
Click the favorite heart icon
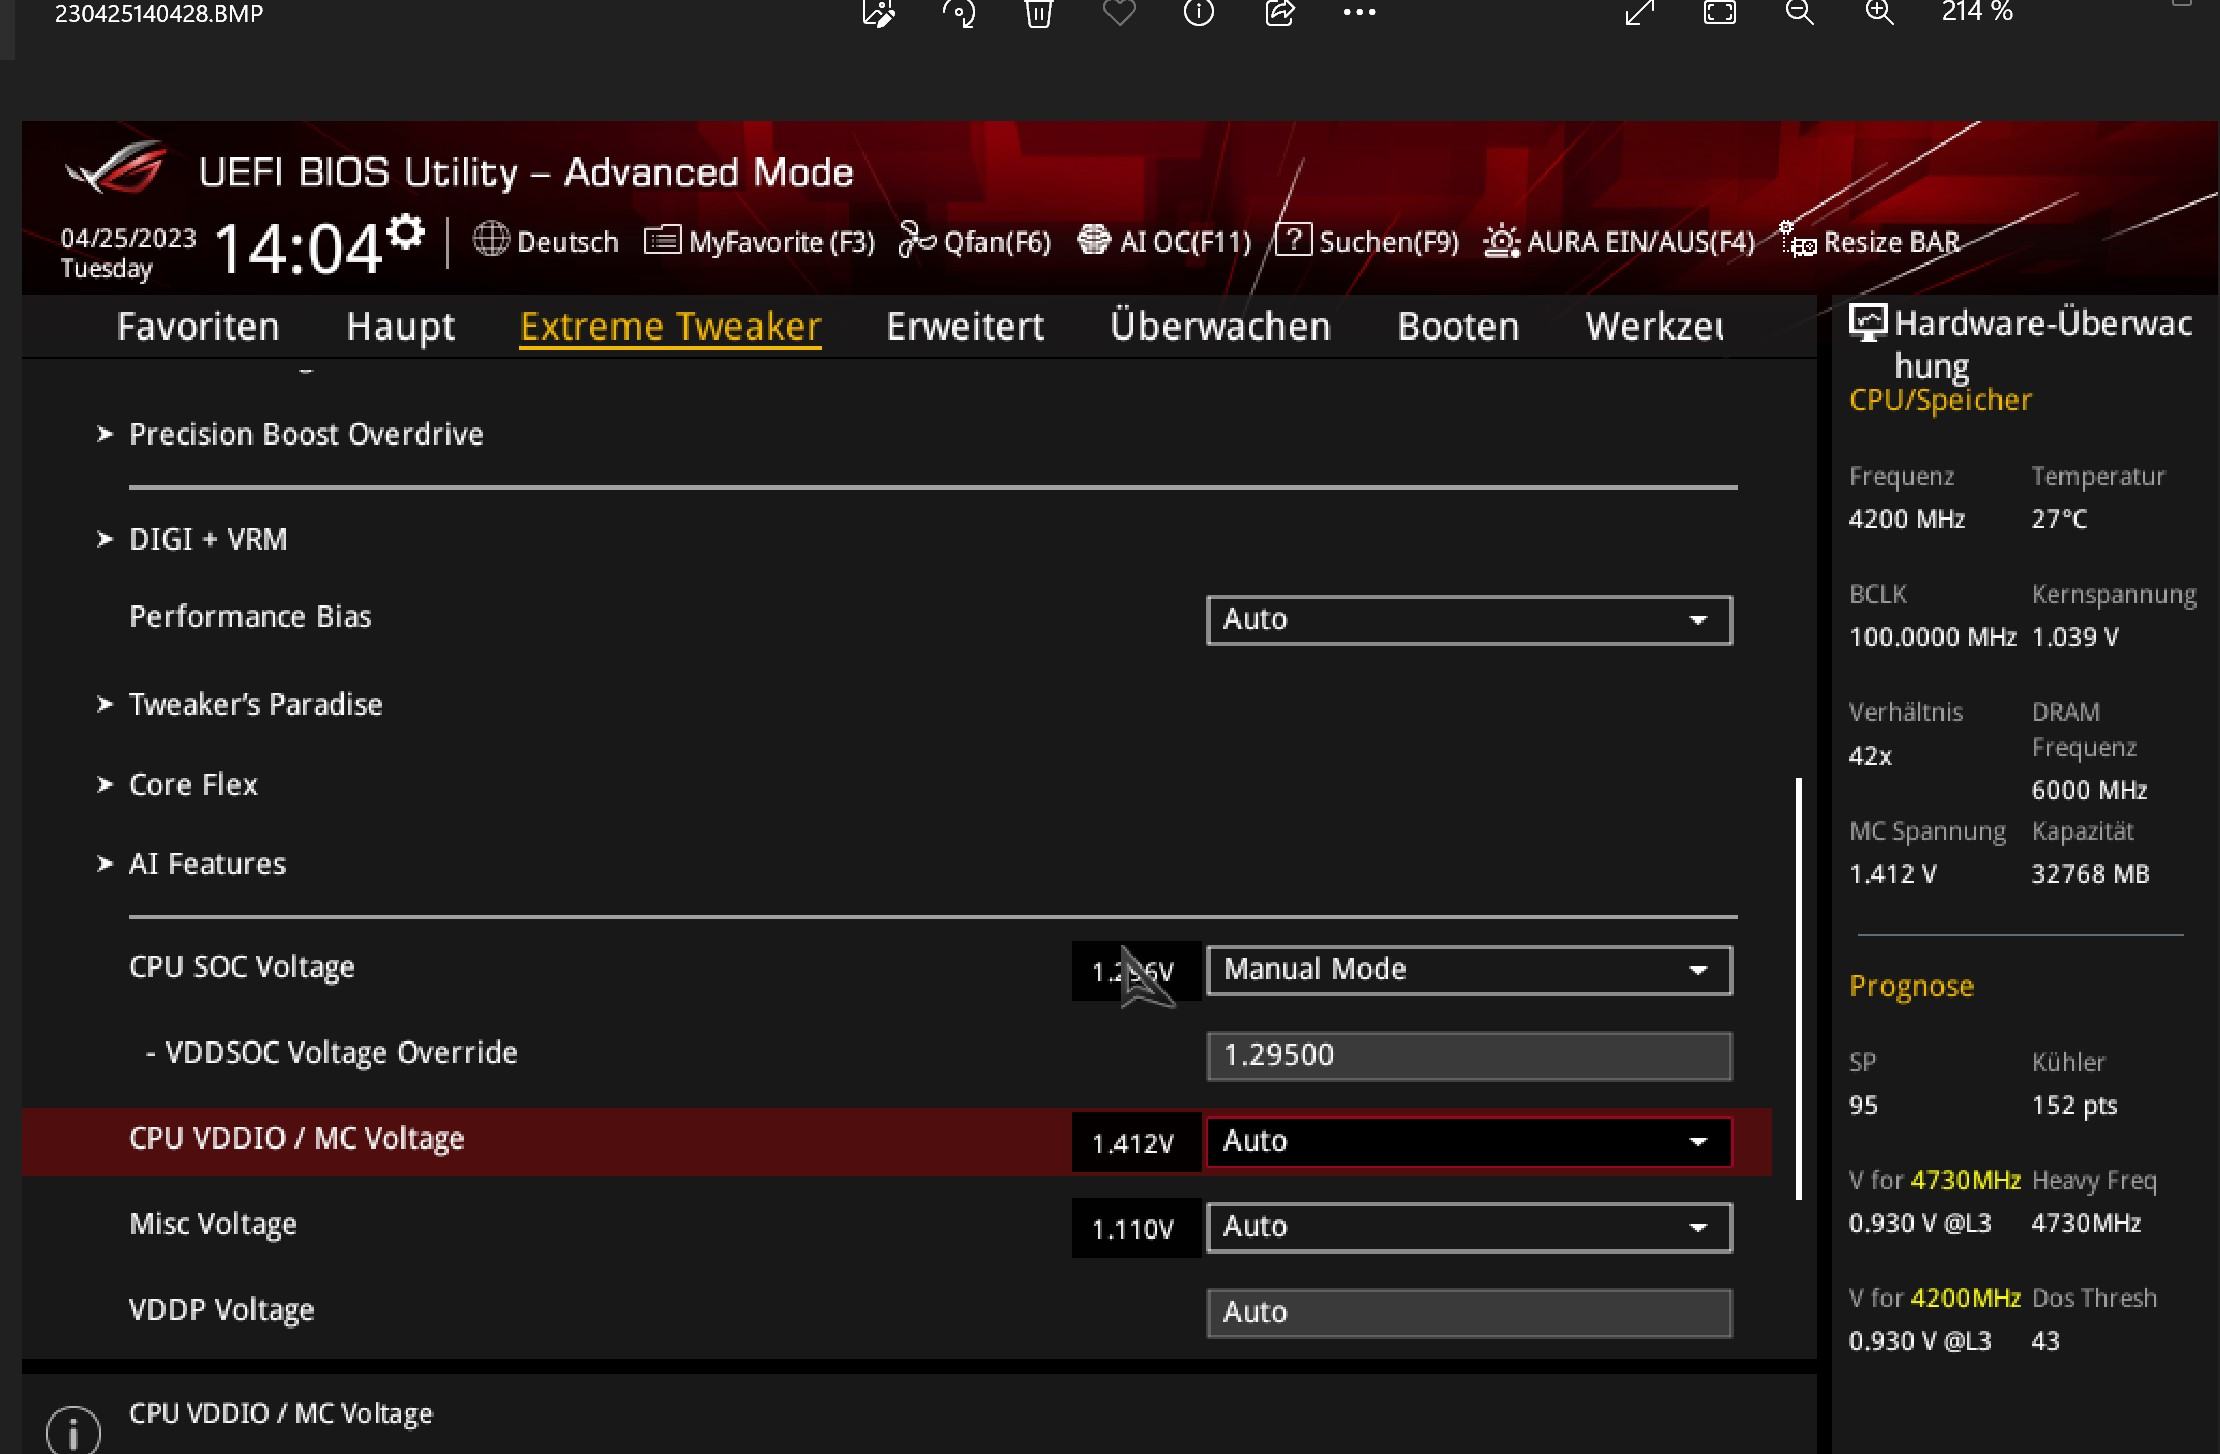click(1118, 13)
